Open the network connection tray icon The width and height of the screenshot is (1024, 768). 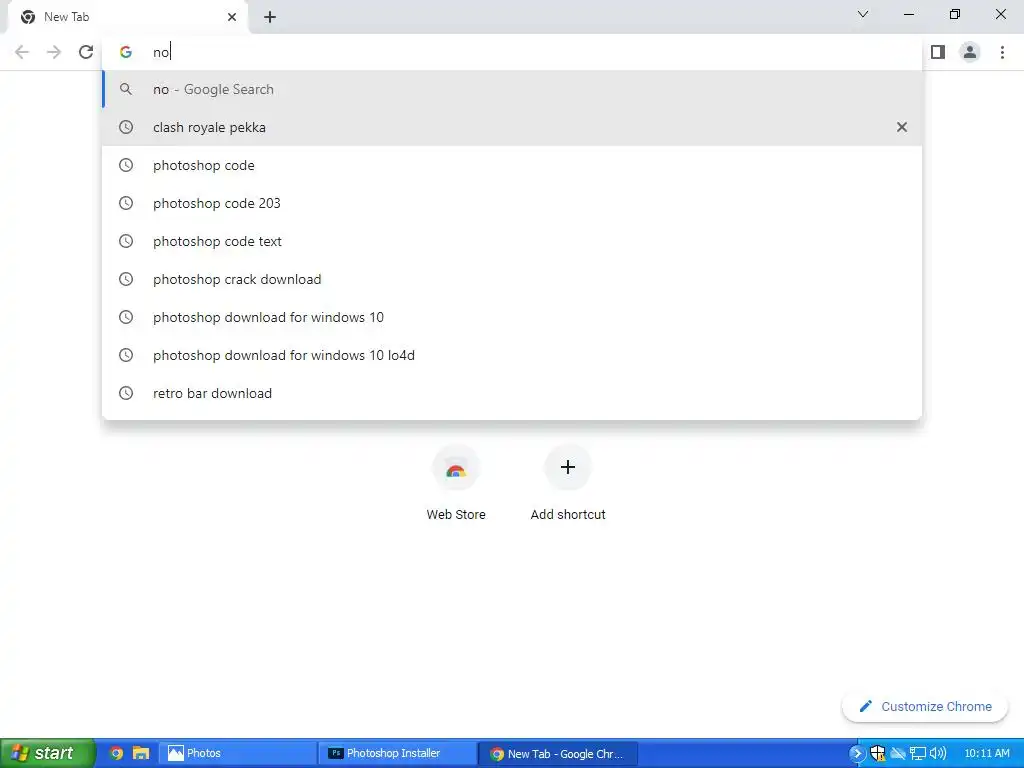[x=918, y=754]
